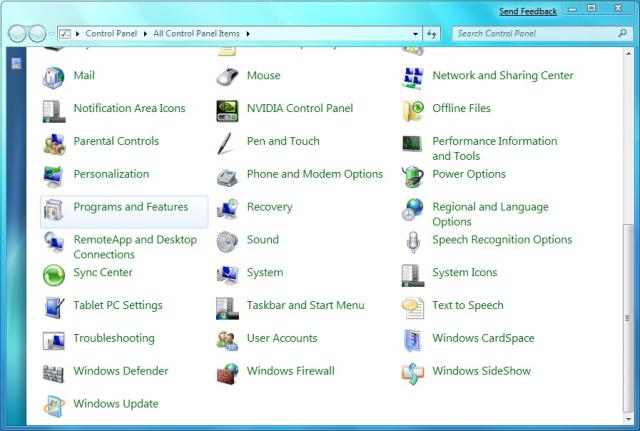Viewport: 640px width, 431px height.
Task: Open the Windows Firewall text link
Action: pos(291,371)
